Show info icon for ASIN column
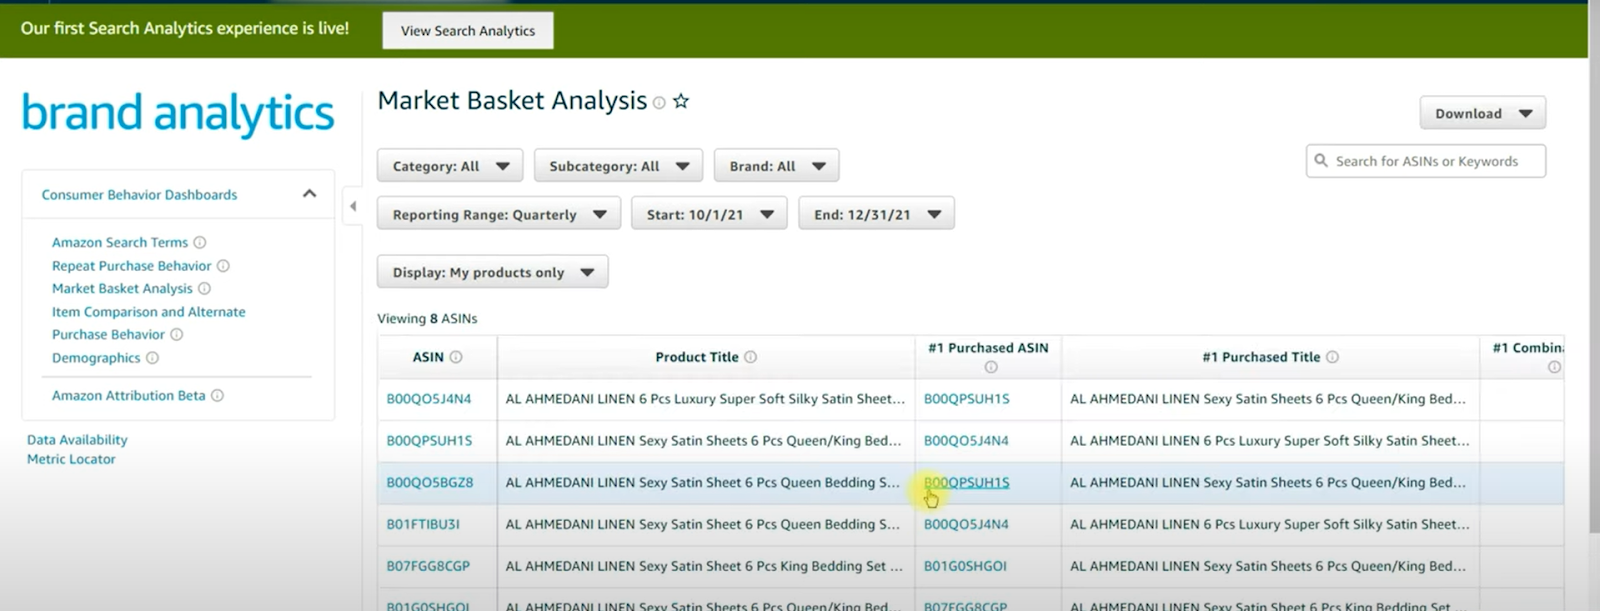The image size is (1600, 611). pos(456,357)
